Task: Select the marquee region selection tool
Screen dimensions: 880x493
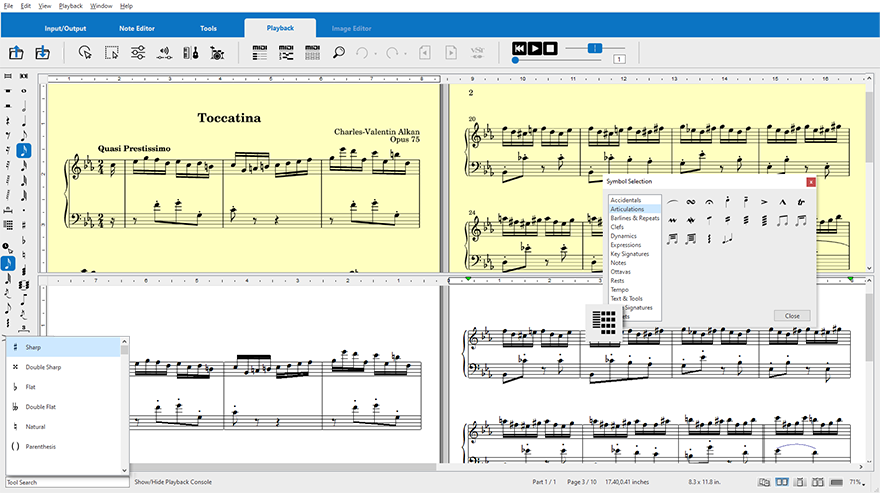Action: click(x=112, y=53)
